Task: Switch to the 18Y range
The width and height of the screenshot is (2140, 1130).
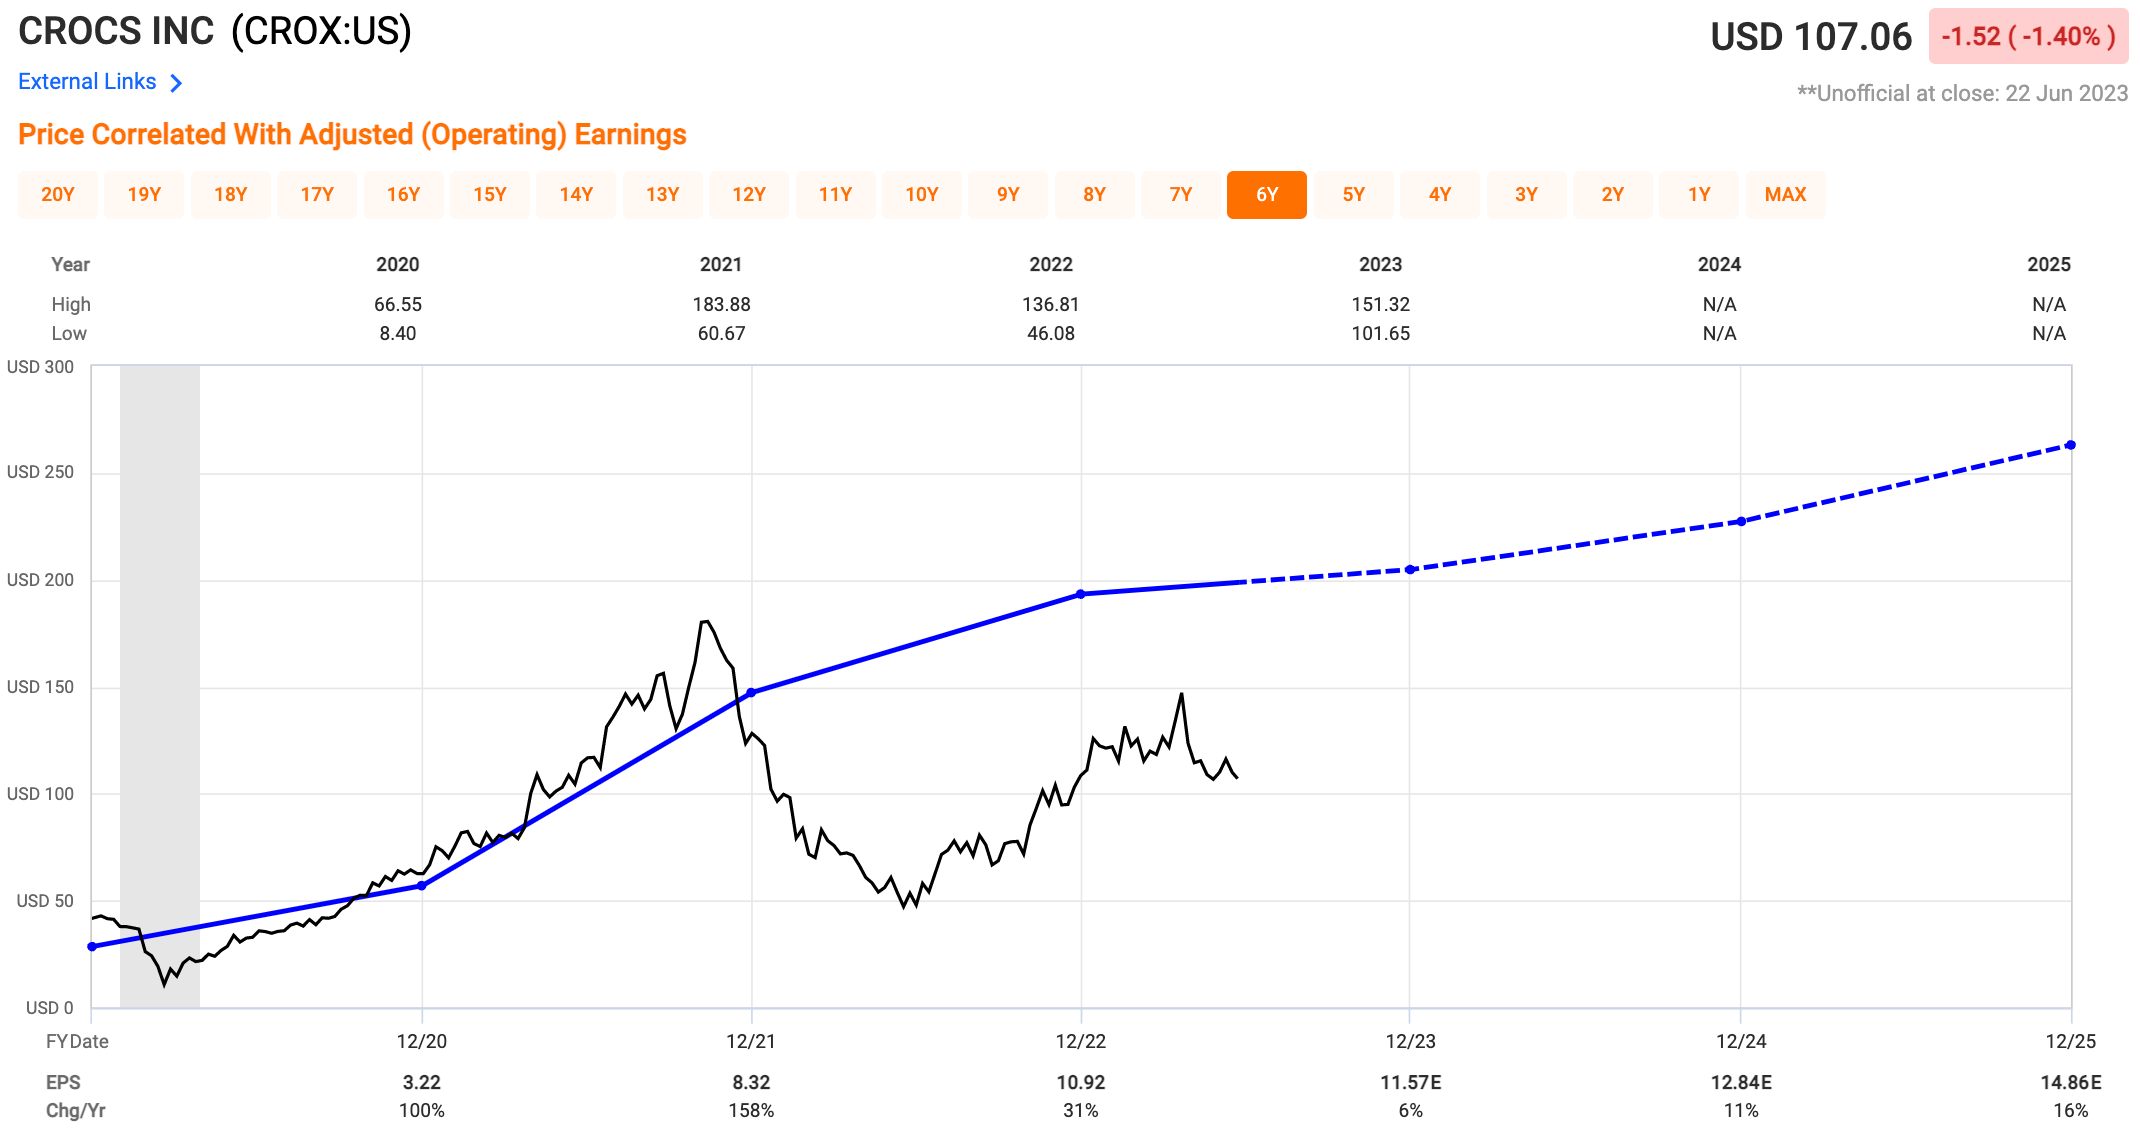Action: click(231, 195)
